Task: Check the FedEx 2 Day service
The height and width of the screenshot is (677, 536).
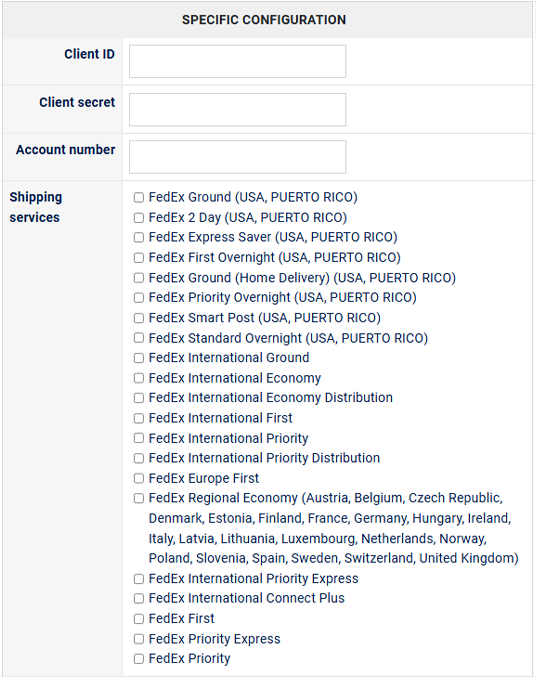Action: point(139,218)
